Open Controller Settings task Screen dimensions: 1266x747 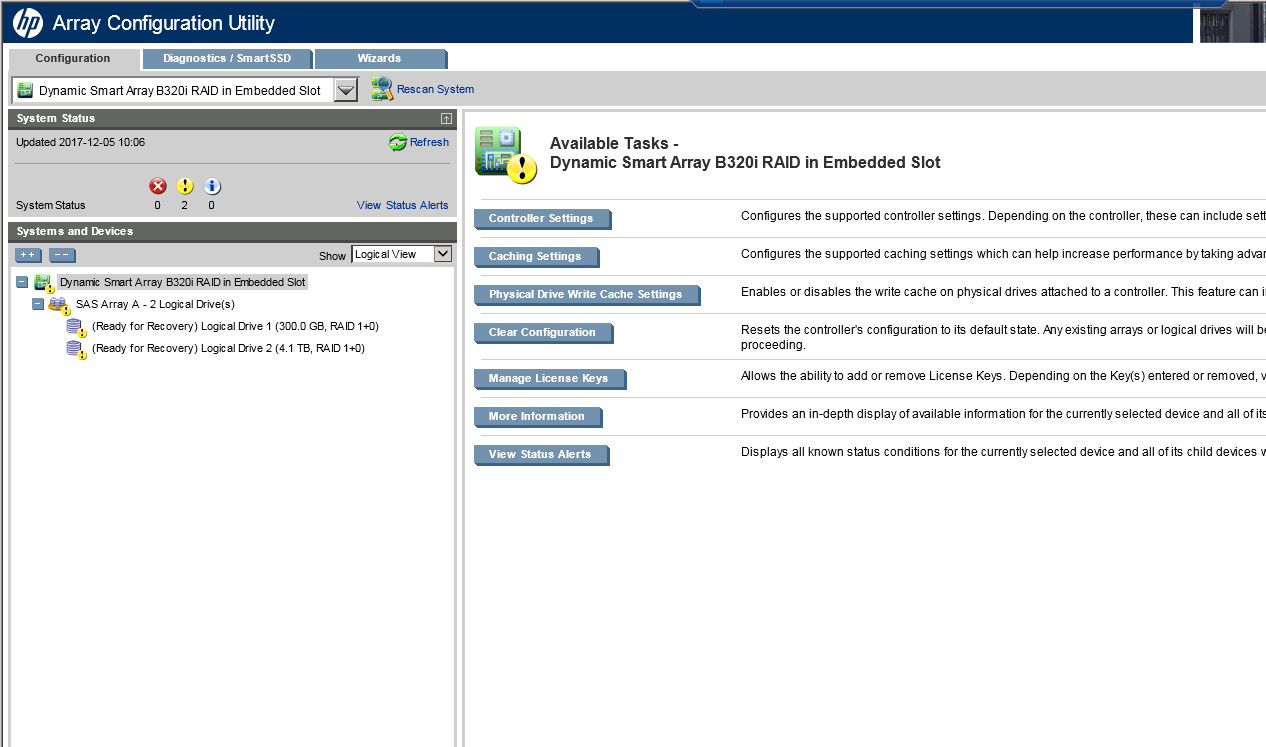click(x=542, y=219)
